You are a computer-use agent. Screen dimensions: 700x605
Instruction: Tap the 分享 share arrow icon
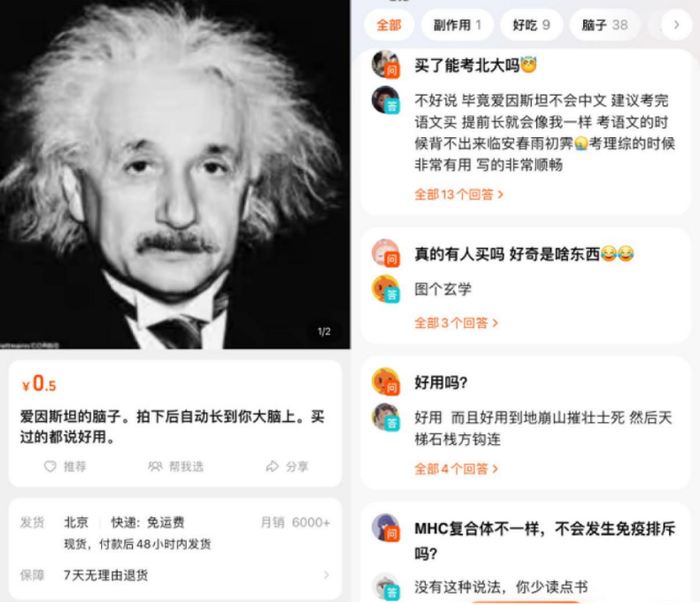[272, 467]
